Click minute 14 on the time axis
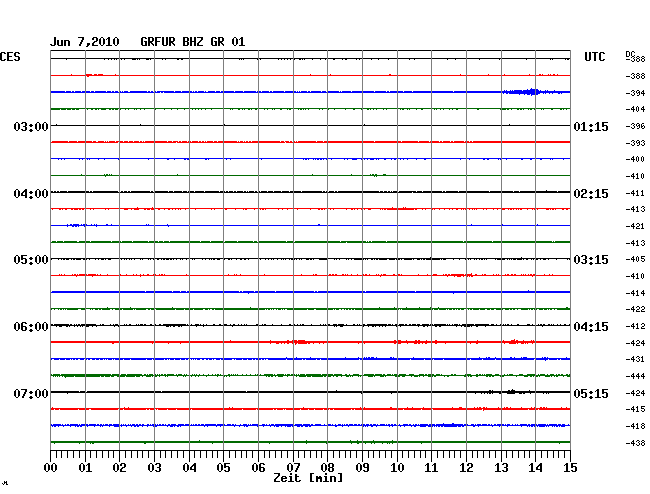 pyautogui.click(x=535, y=468)
